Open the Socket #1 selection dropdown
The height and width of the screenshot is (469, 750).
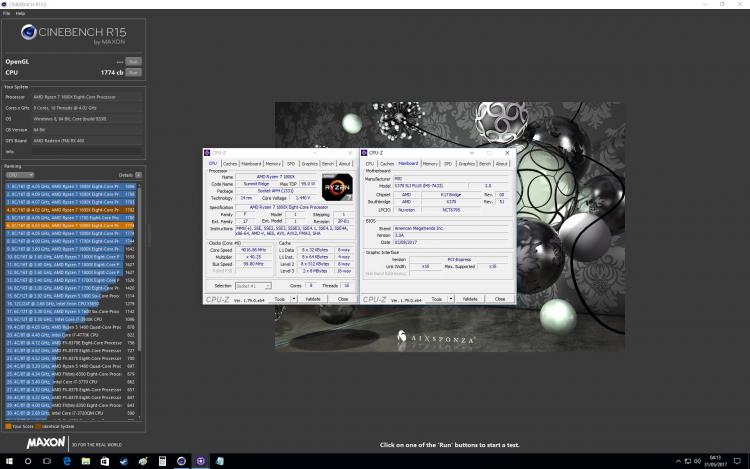pyautogui.click(x=253, y=285)
